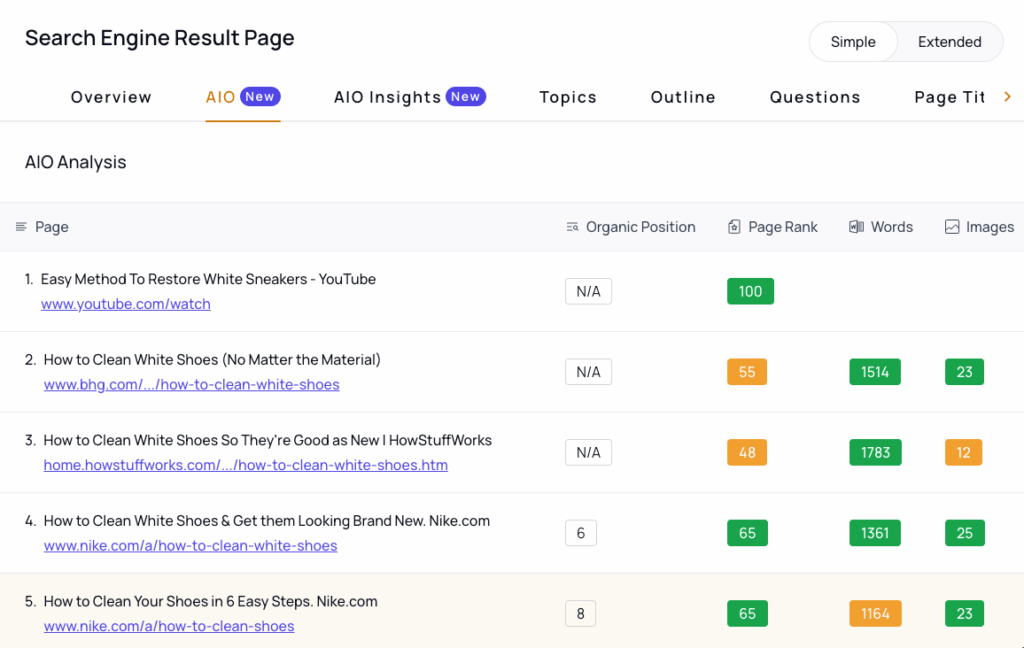Click the New badge on AIO Insights
Viewport: 1024px width, 648px height.
pos(466,97)
